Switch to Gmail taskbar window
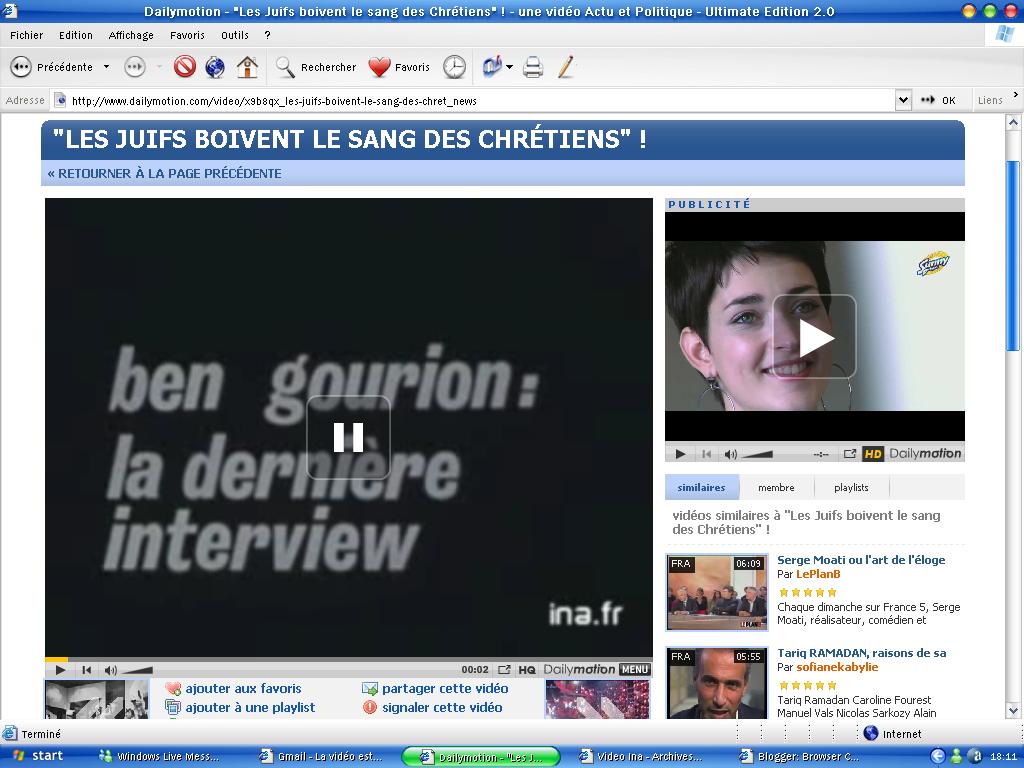1024x768 pixels. 321,756
